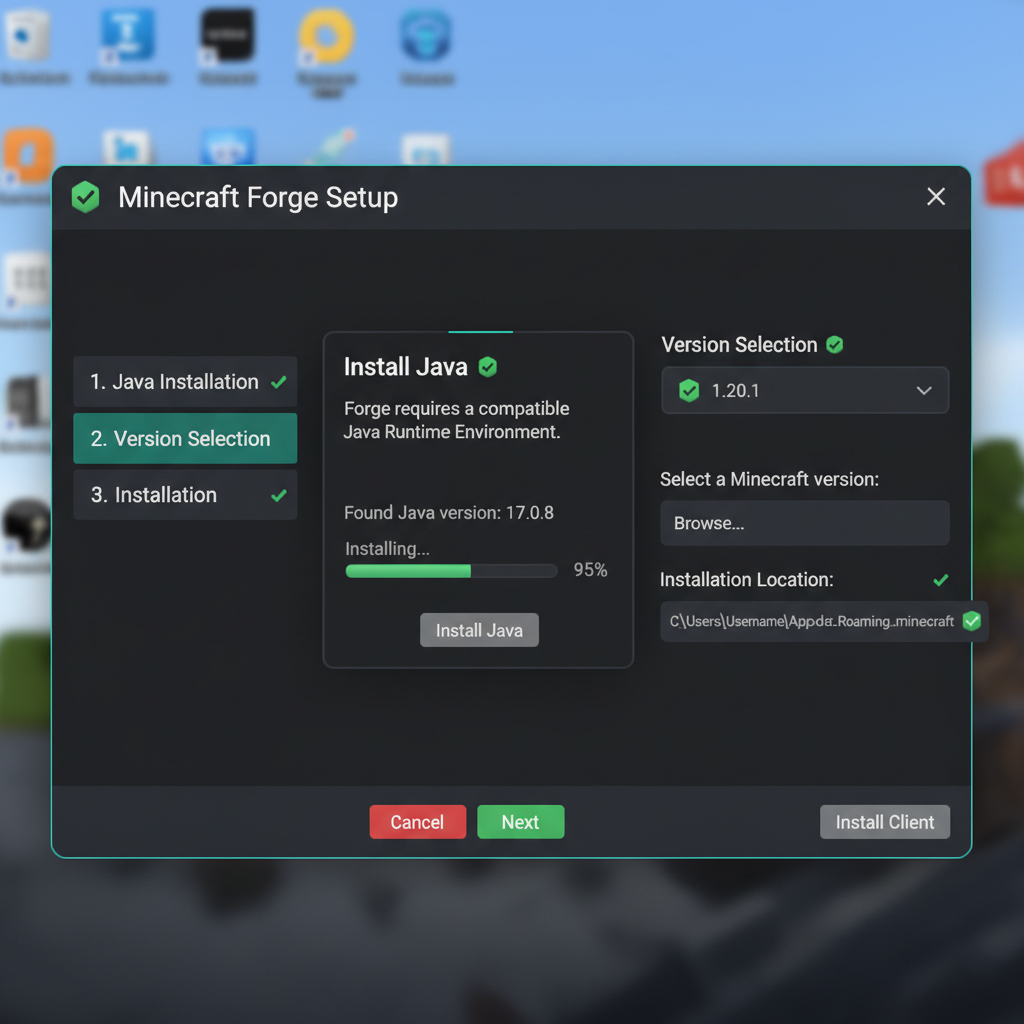Click the Install Client button
Image resolution: width=1024 pixels, height=1024 pixels.
point(885,822)
